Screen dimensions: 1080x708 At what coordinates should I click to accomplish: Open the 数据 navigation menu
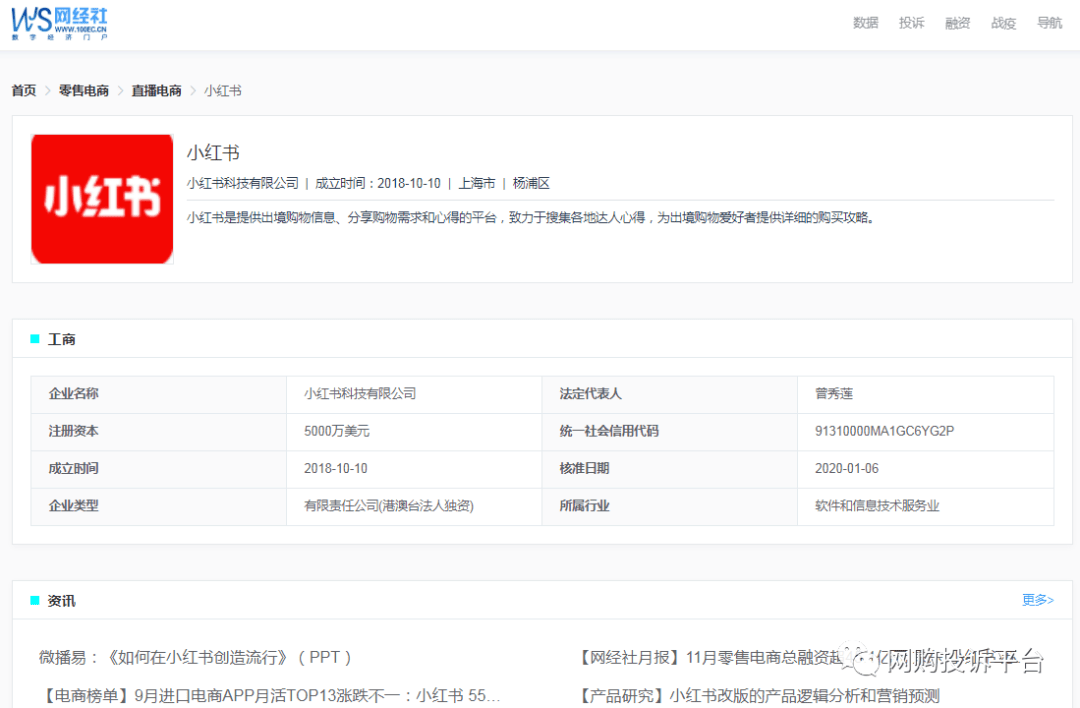coord(865,23)
